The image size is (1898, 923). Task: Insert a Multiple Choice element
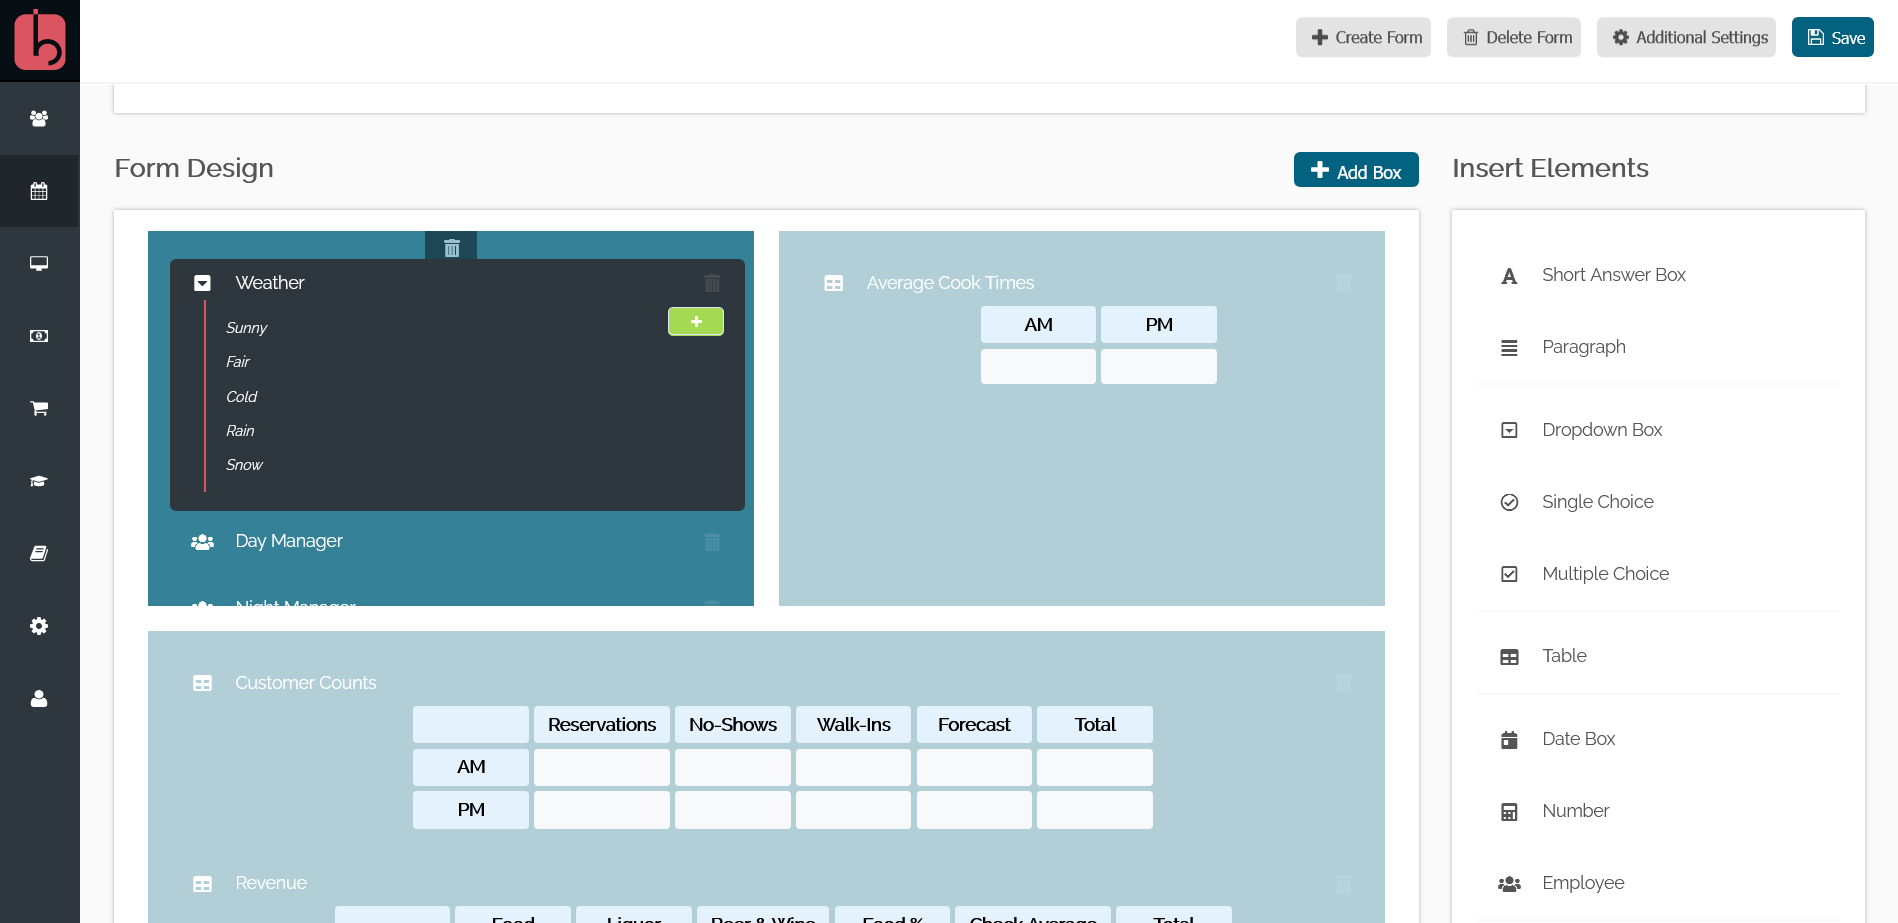pyautogui.click(x=1604, y=574)
